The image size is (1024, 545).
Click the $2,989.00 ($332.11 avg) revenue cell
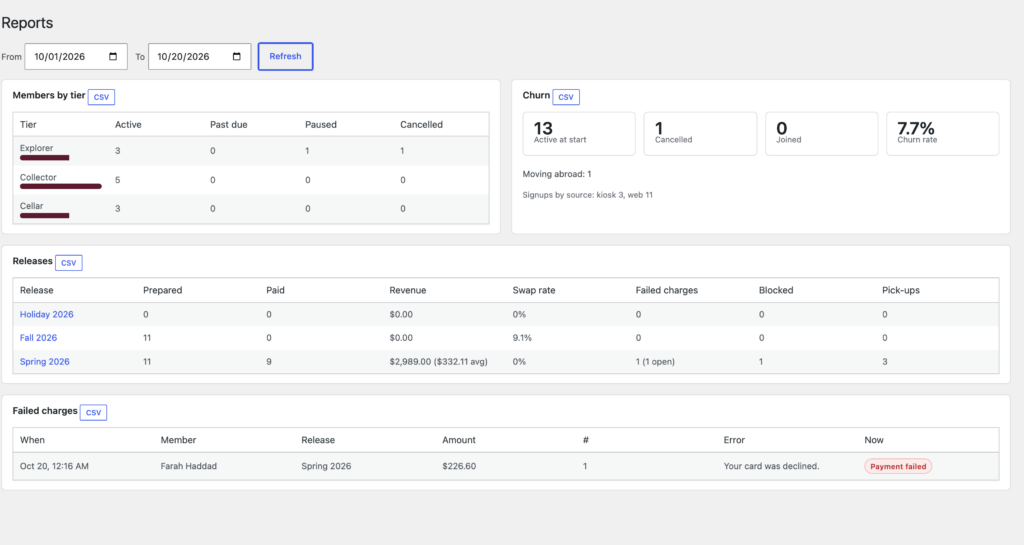[x=438, y=362]
